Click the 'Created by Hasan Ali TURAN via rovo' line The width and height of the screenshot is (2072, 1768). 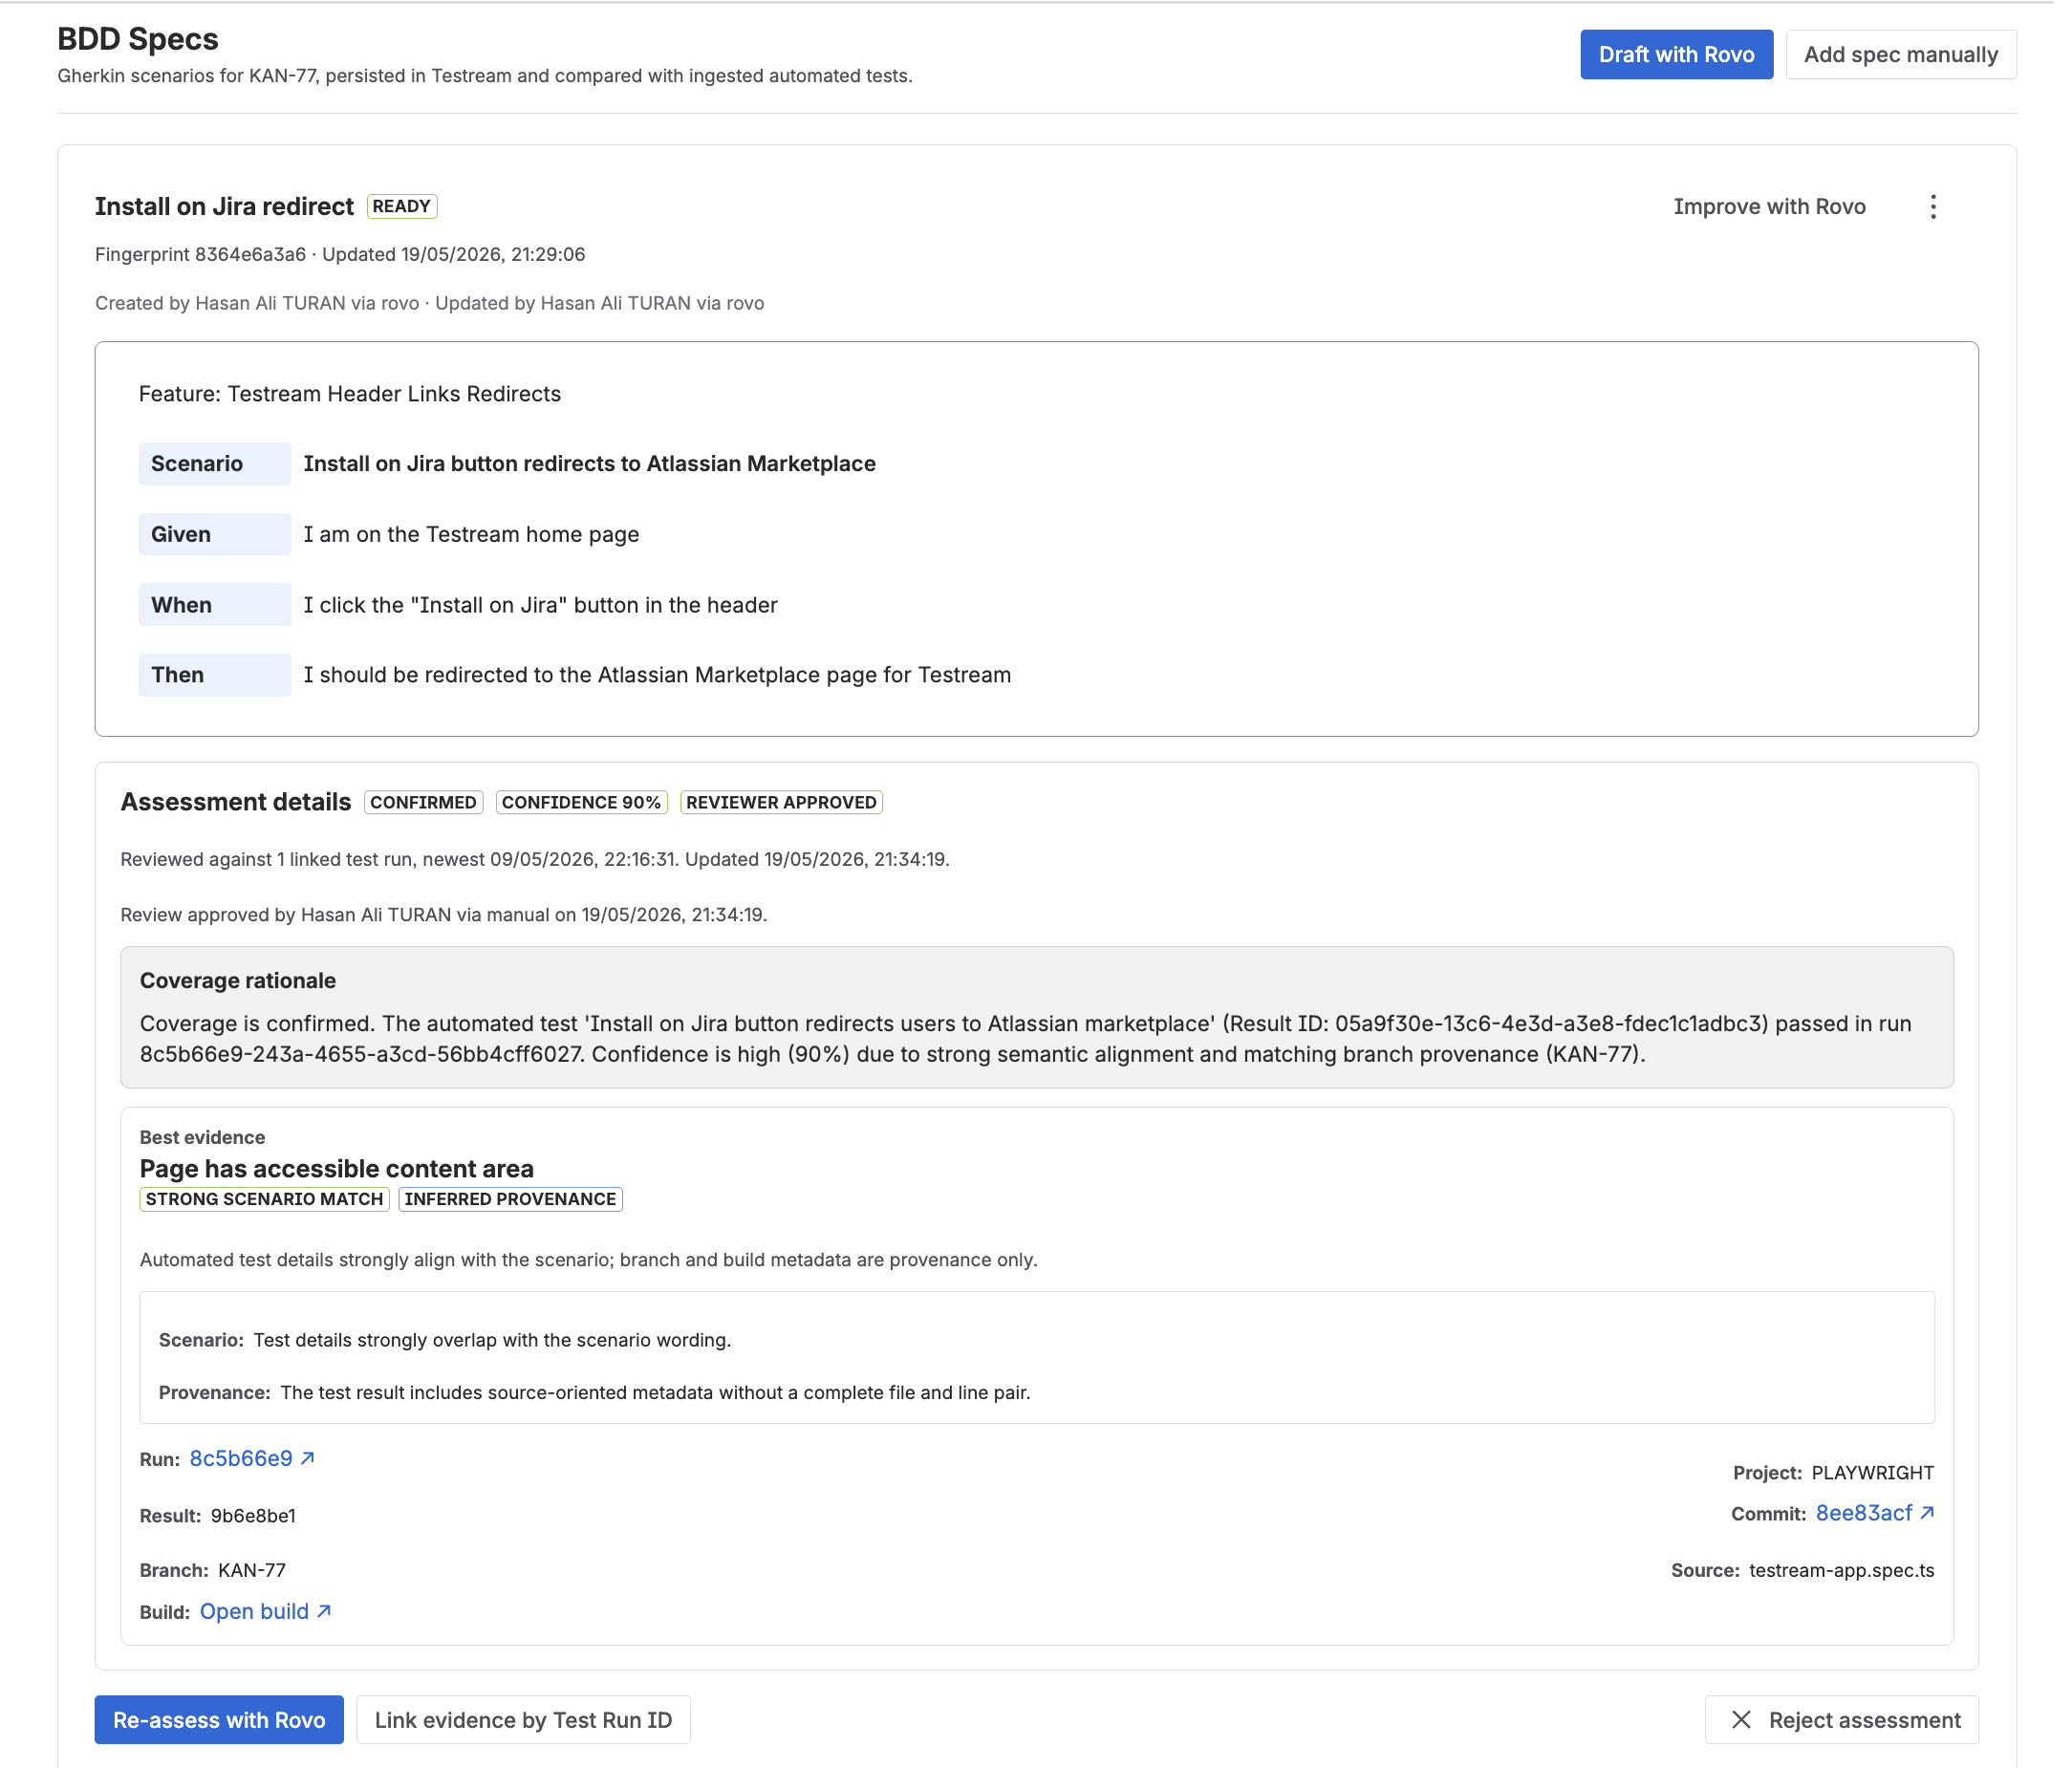[257, 303]
